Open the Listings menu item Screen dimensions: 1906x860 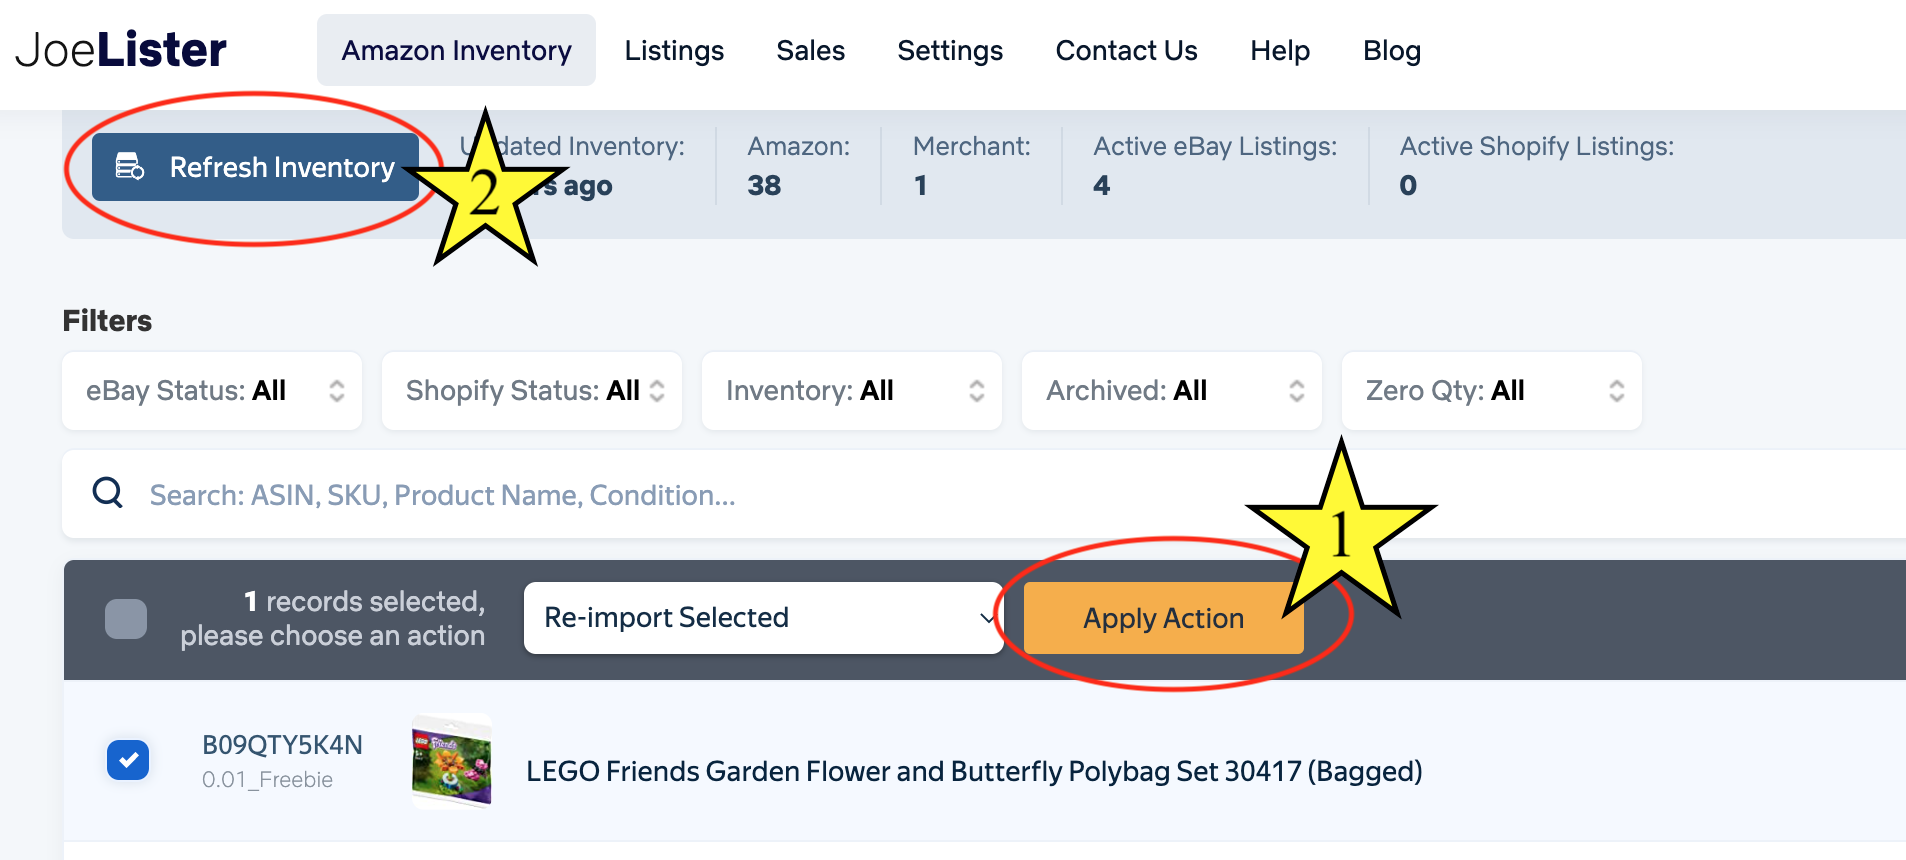[674, 50]
